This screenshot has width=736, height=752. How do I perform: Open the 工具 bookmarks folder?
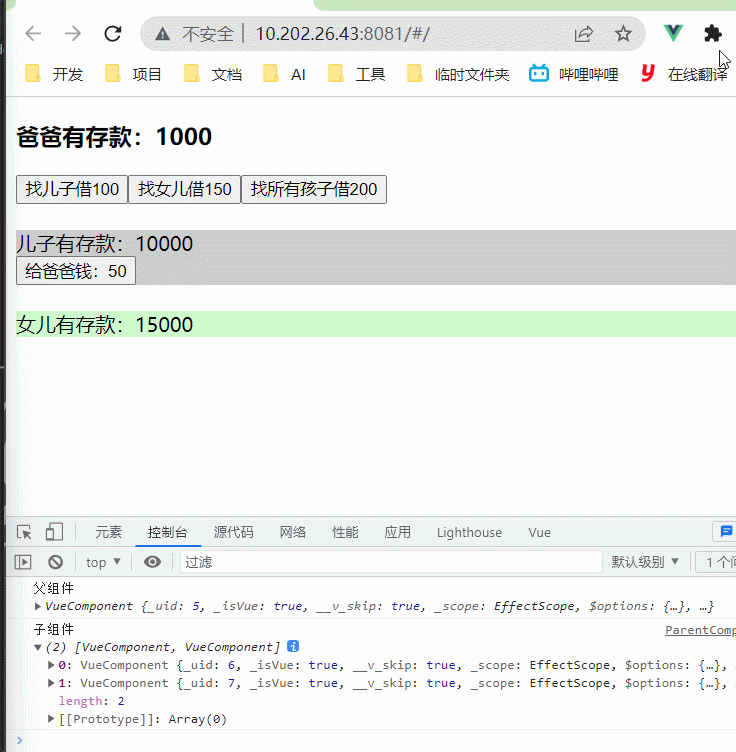point(357,74)
